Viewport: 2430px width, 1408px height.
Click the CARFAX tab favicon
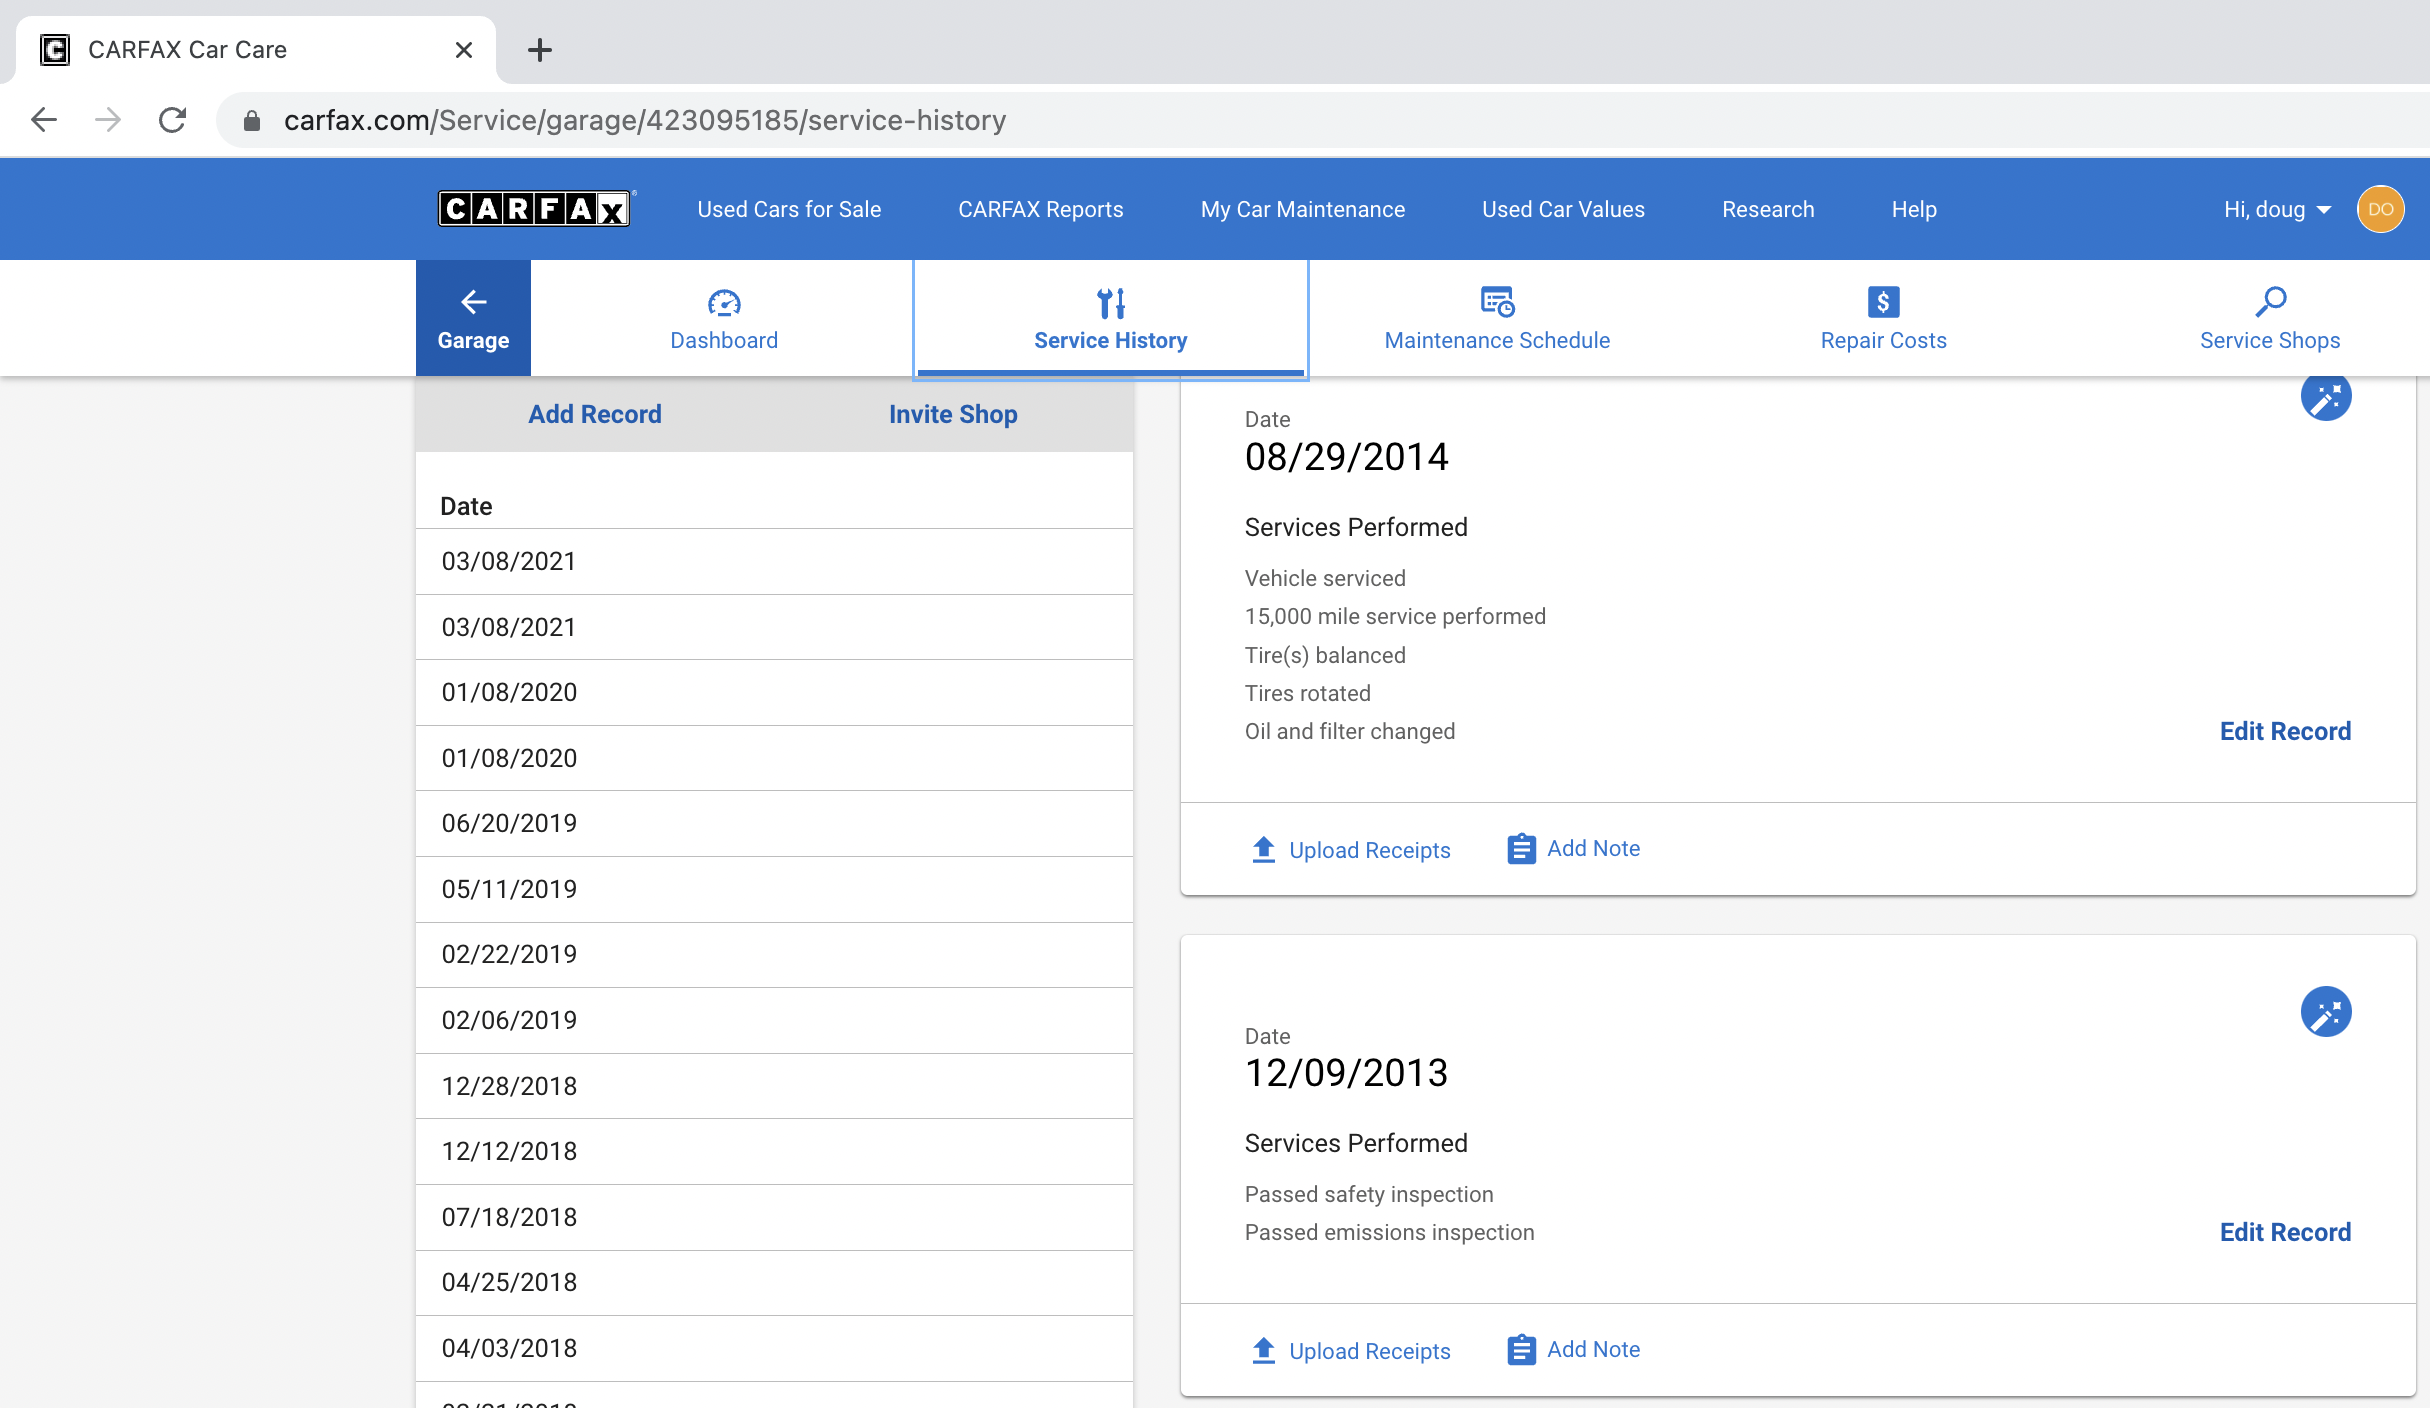point(55,50)
